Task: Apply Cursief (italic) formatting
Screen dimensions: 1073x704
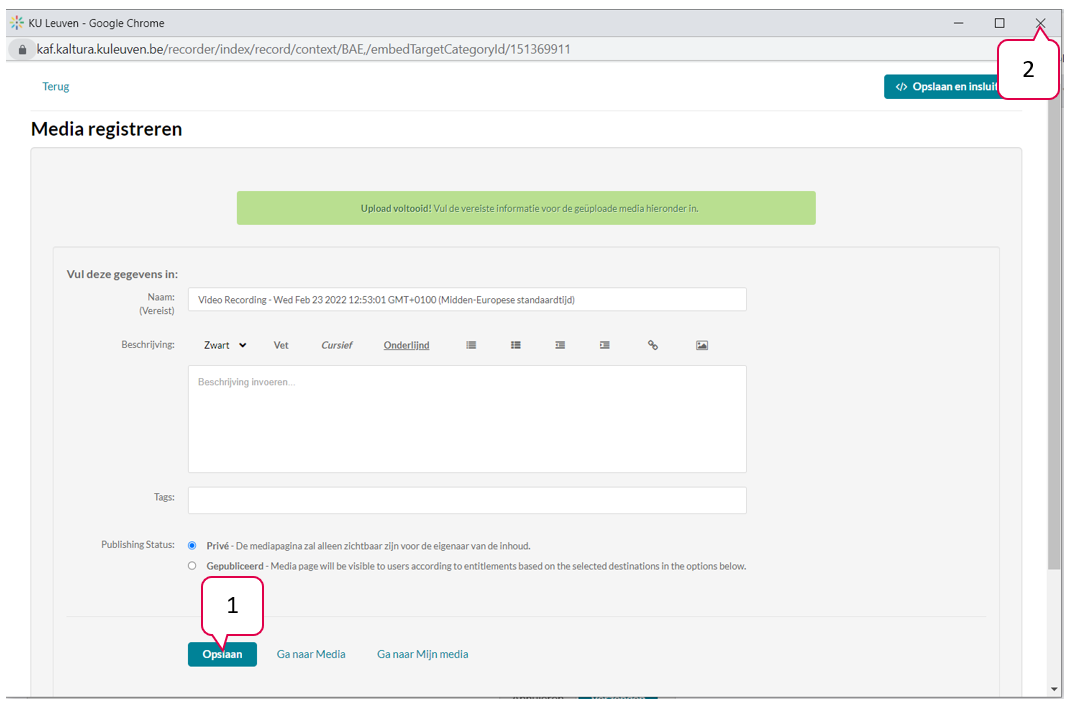Action: pos(337,346)
